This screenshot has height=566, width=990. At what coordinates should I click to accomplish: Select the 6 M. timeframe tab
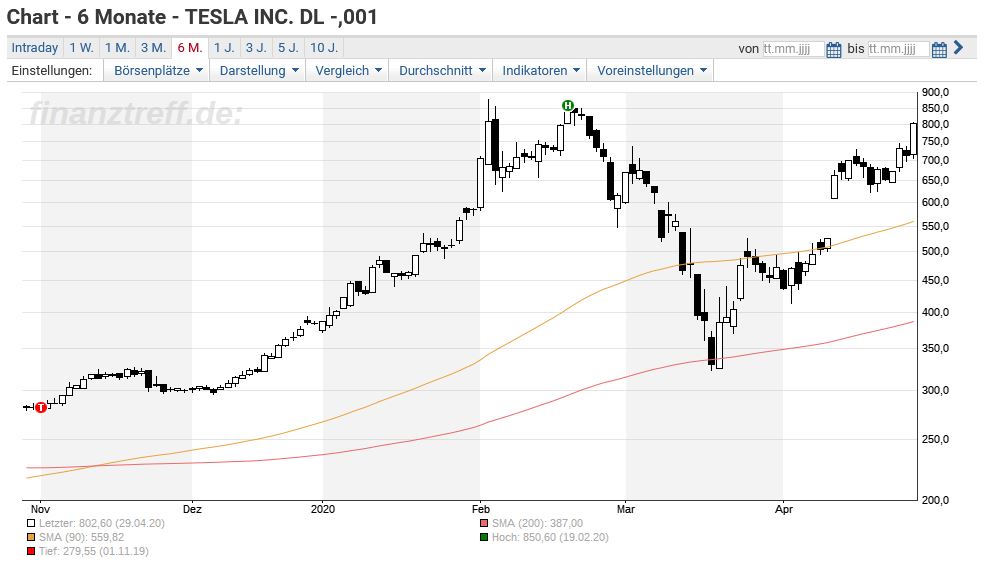pyautogui.click(x=190, y=48)
